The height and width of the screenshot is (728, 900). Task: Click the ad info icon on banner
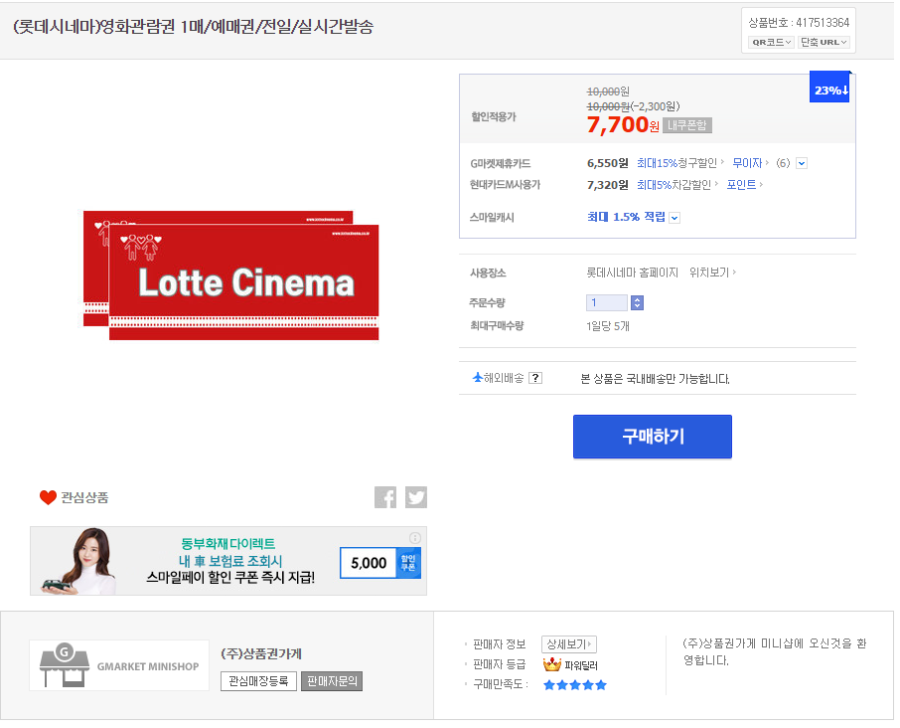click(x=415, y=538)
